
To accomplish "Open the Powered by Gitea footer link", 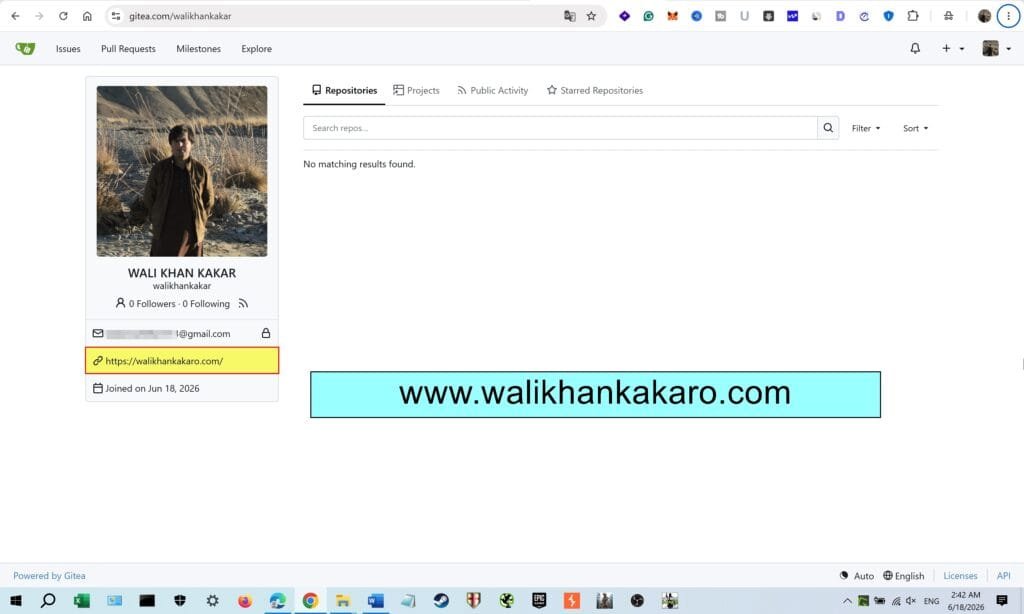I will coord(49,575).
